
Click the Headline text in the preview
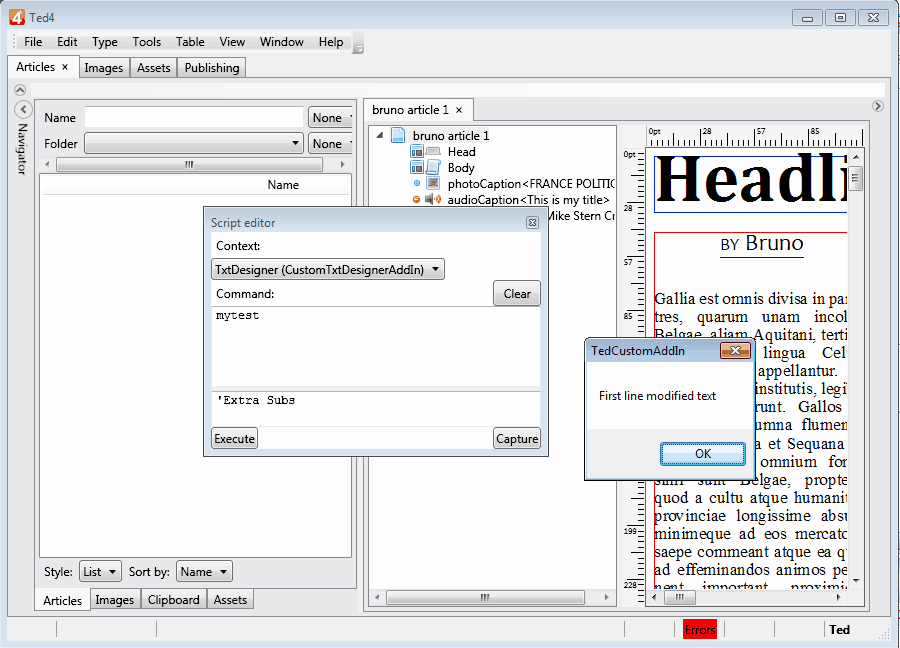[751, 179]
